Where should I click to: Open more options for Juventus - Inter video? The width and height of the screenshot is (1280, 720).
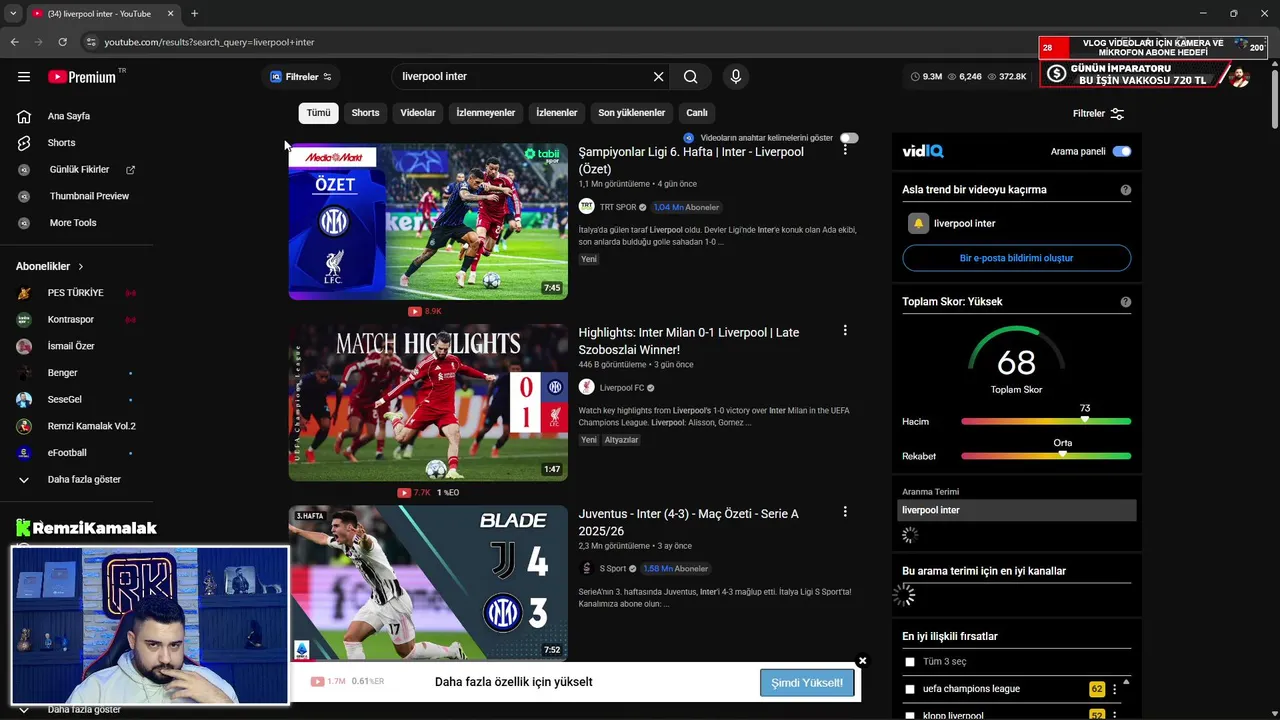pos(845,511)
